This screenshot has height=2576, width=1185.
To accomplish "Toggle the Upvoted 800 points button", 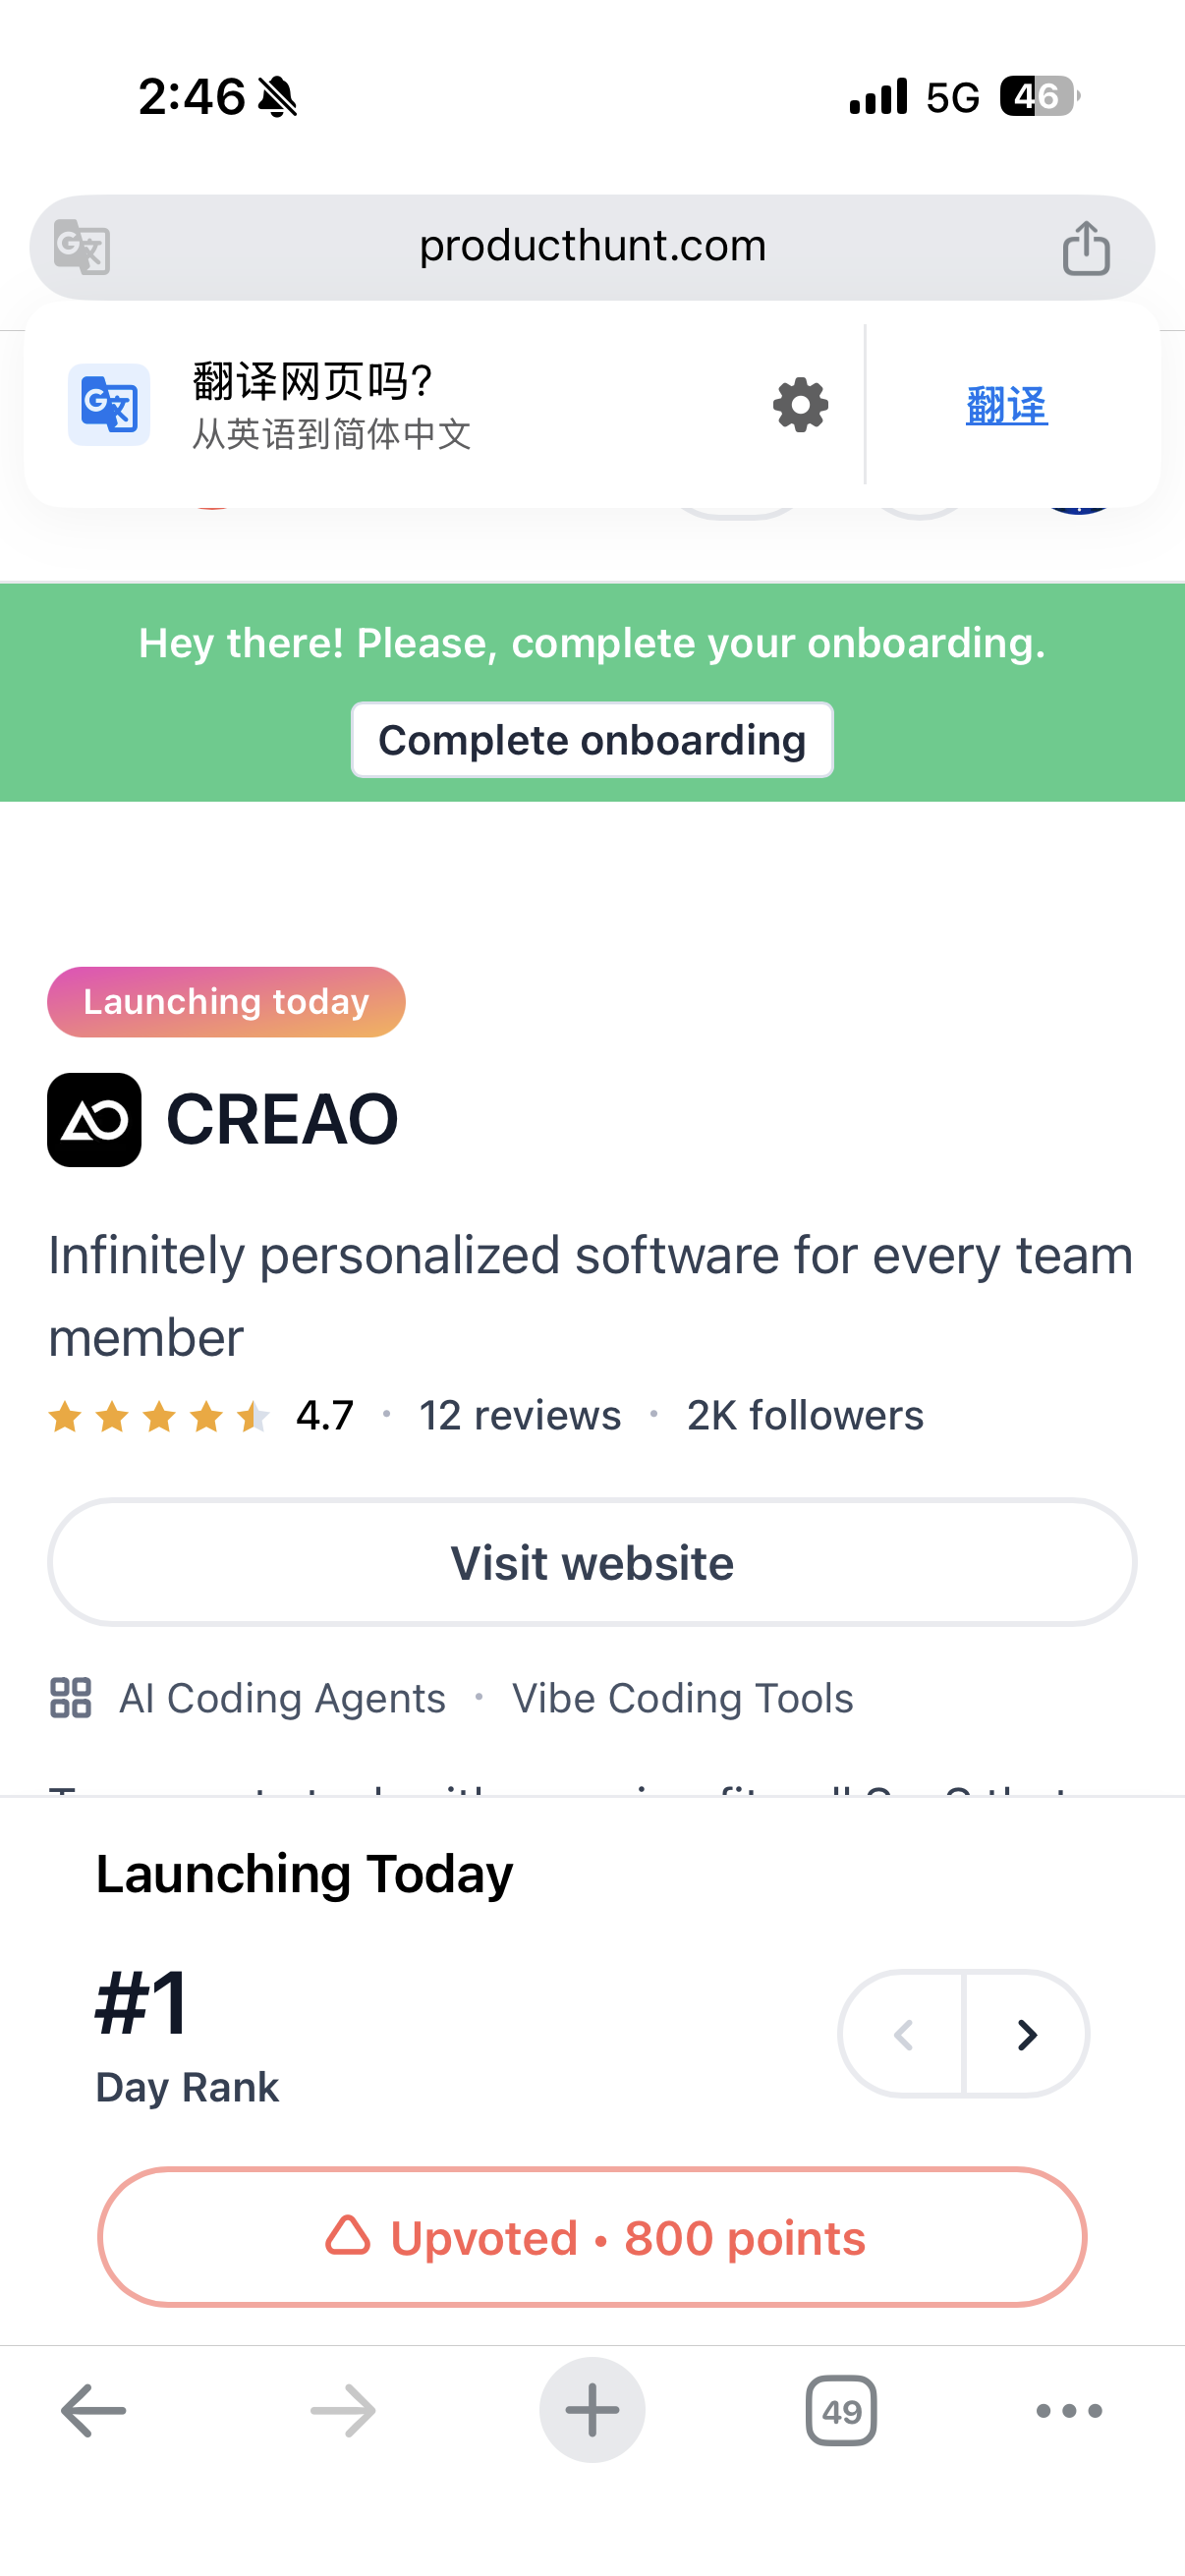I will 592,2237.
